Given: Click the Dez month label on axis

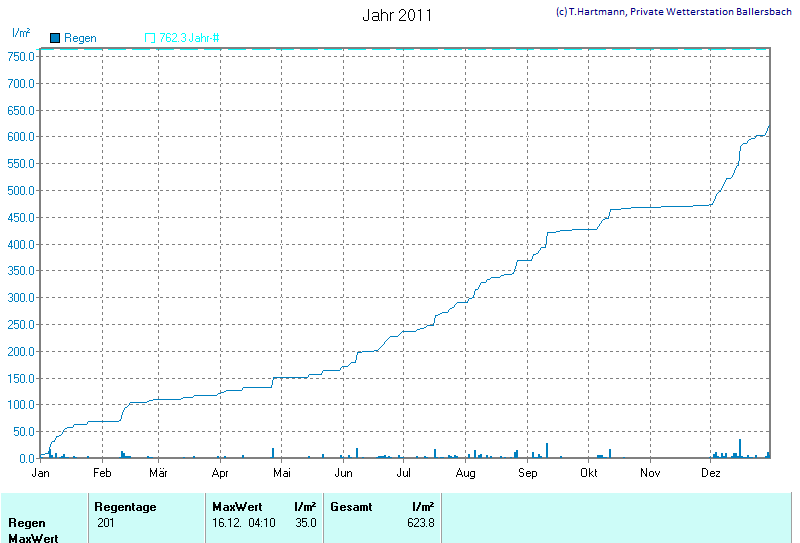Looking at the screenshot, I should 711,472.
